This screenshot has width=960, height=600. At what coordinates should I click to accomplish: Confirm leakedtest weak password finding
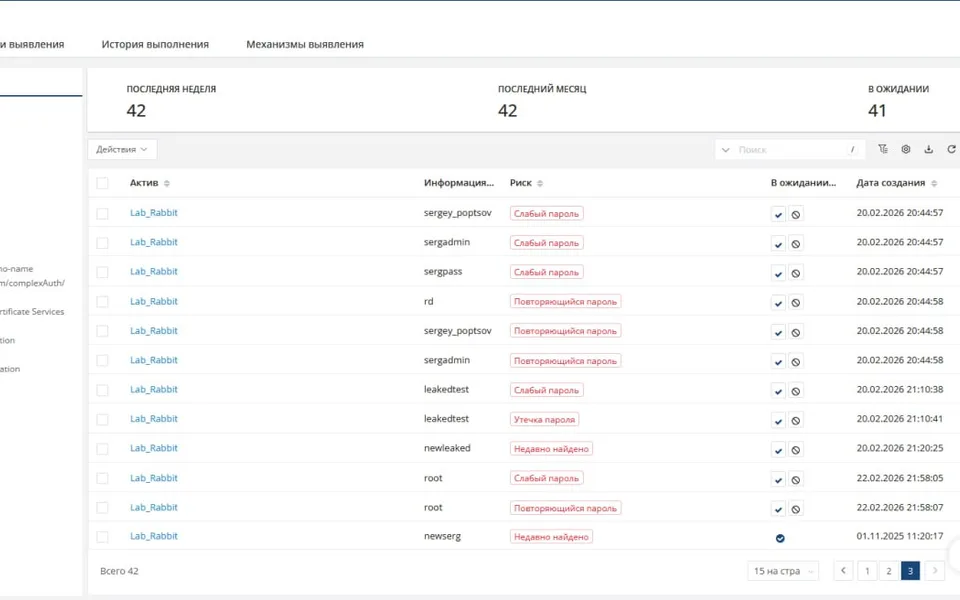point(778,391)
